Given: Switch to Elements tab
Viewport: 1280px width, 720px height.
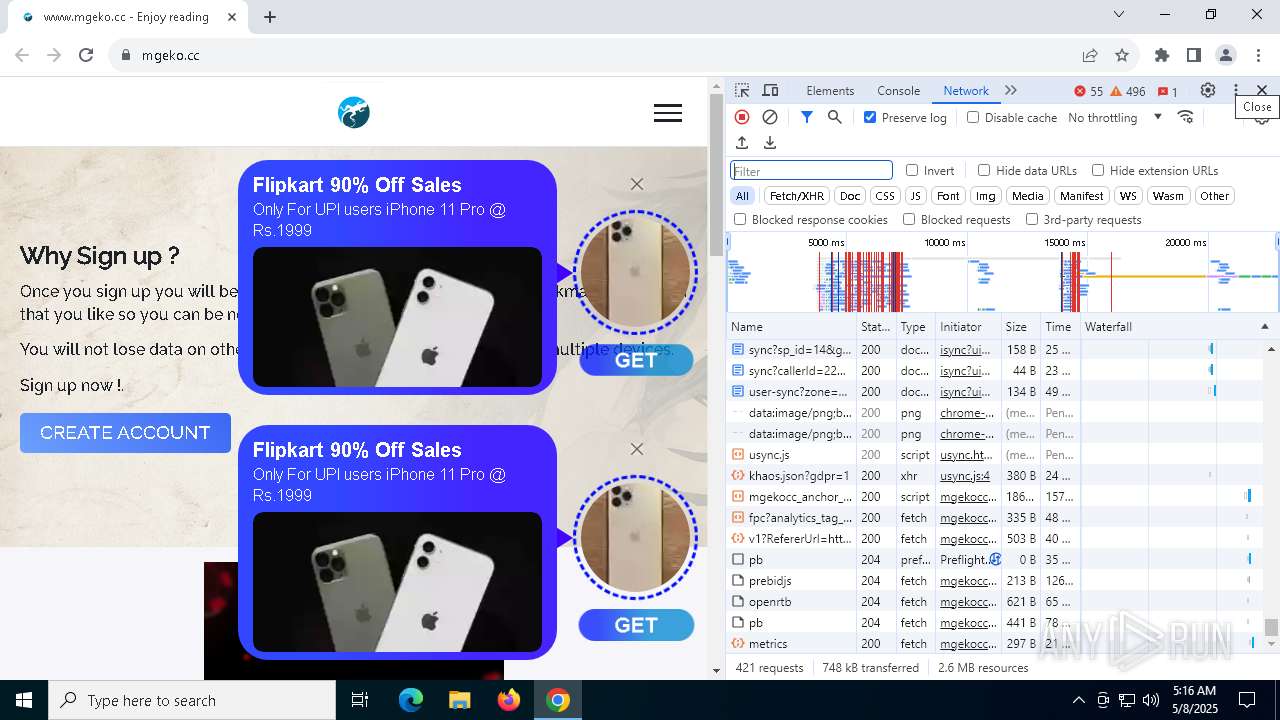Looking at the screenshot, I should pyautogui.click(x=830, y=91).
